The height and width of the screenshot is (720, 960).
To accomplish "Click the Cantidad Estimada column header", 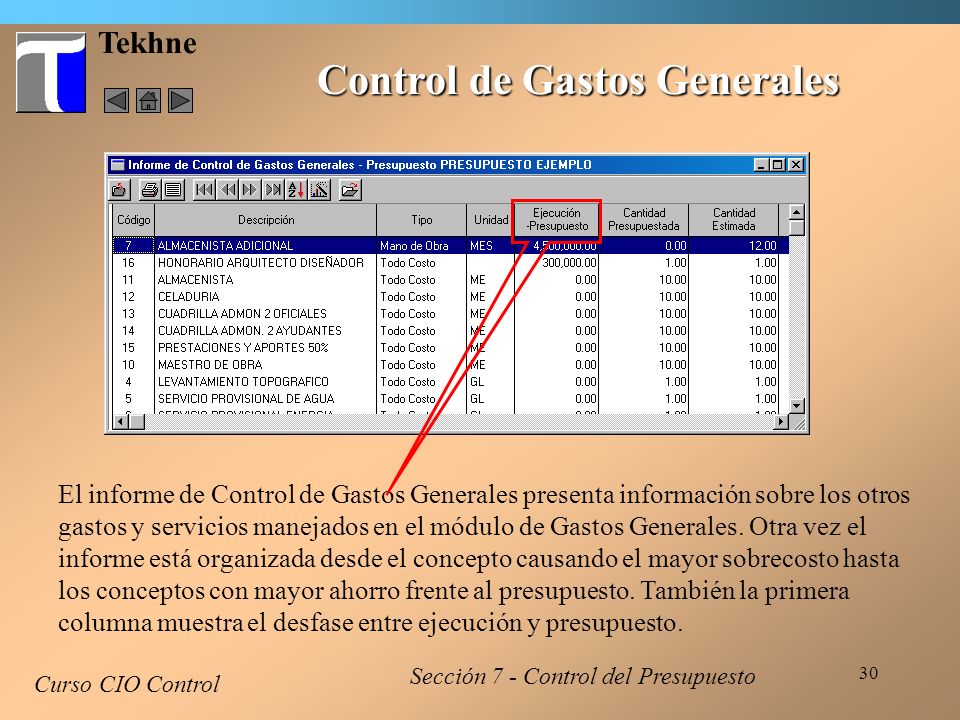I will click(733, 220).
